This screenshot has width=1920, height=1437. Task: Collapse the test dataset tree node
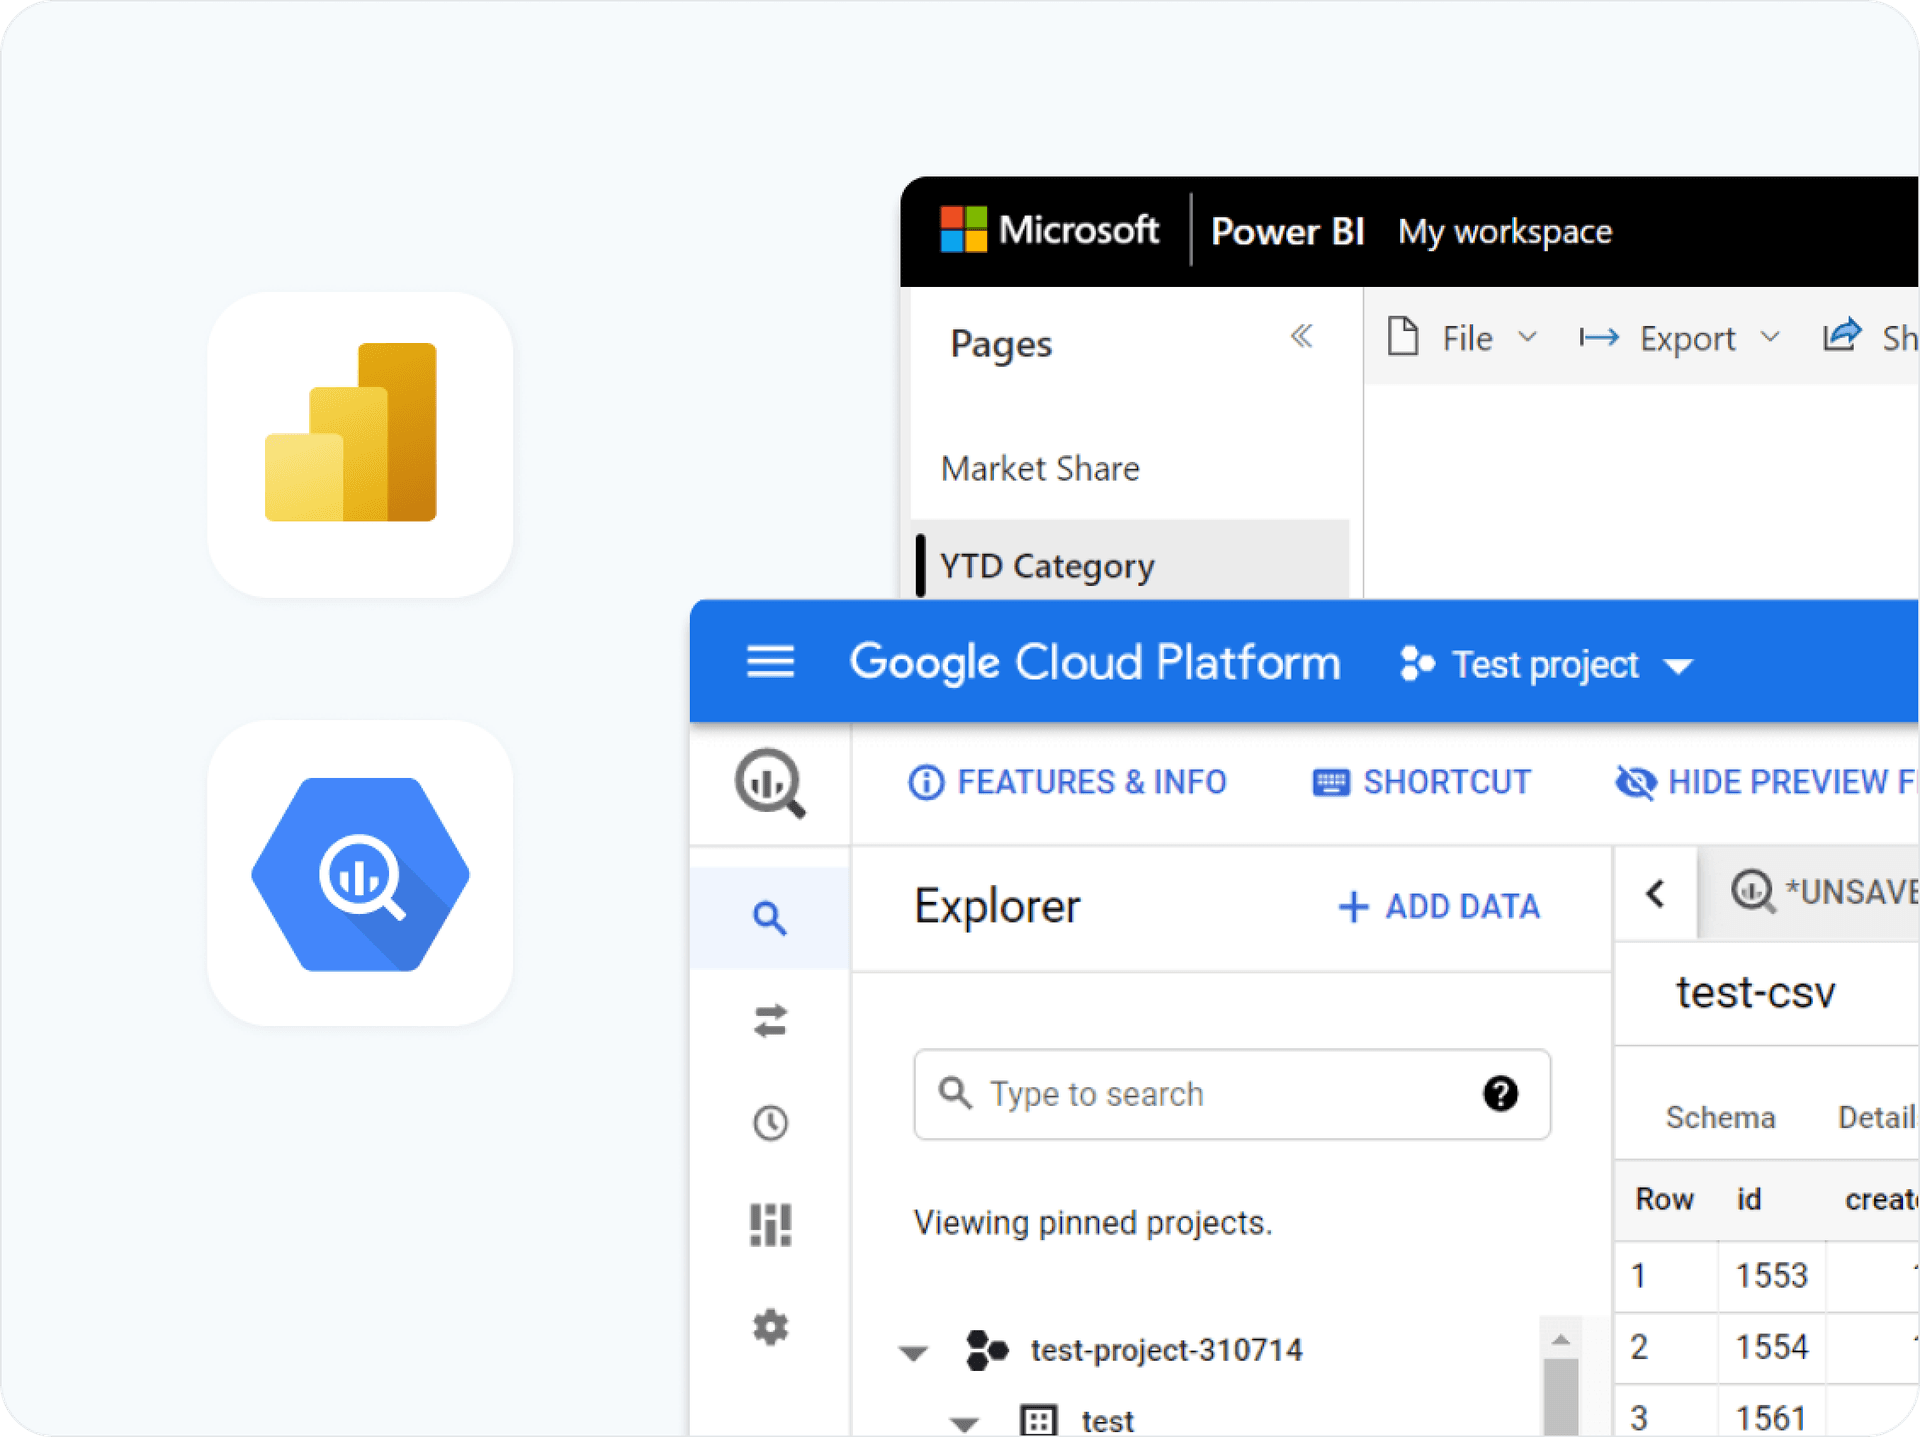coord(964,1424)
